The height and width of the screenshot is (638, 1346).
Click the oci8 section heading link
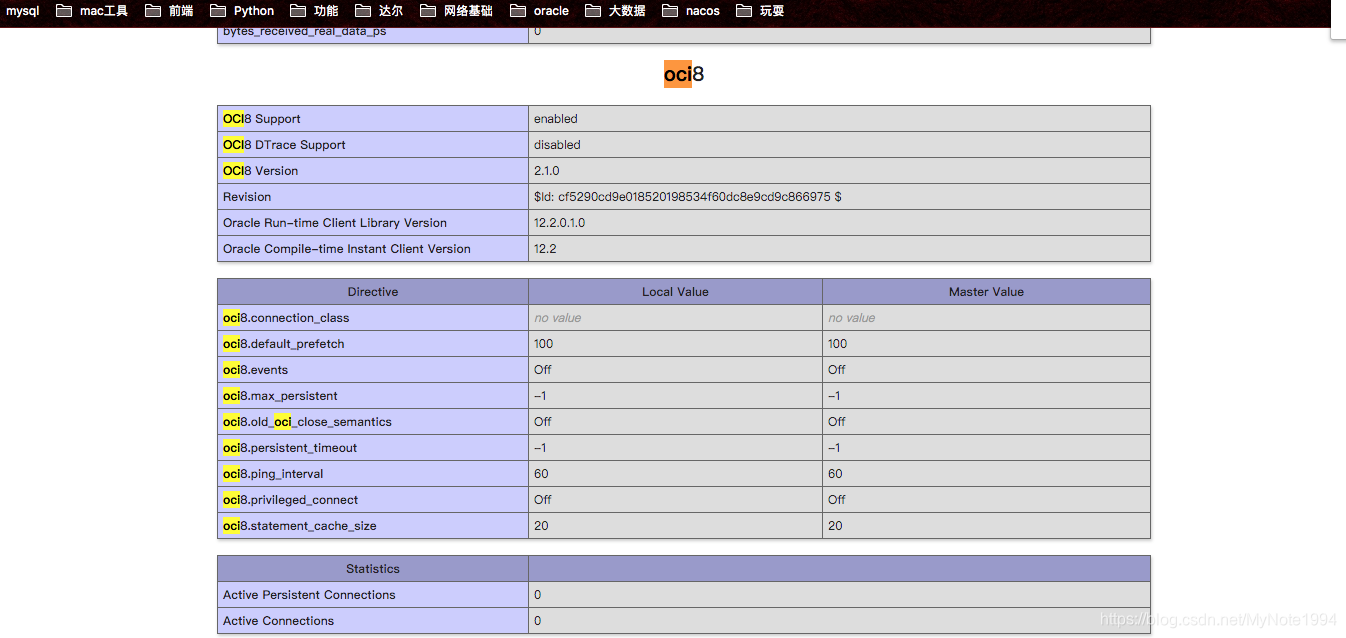[684, 74]
